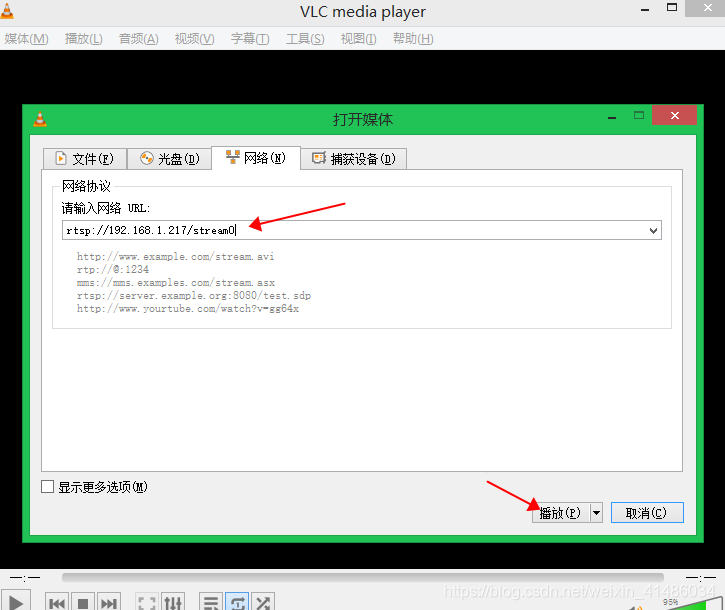Viewport: 725px width, 610px height.
Task: Open the 工具(S) menu
Action: [305, 39]
